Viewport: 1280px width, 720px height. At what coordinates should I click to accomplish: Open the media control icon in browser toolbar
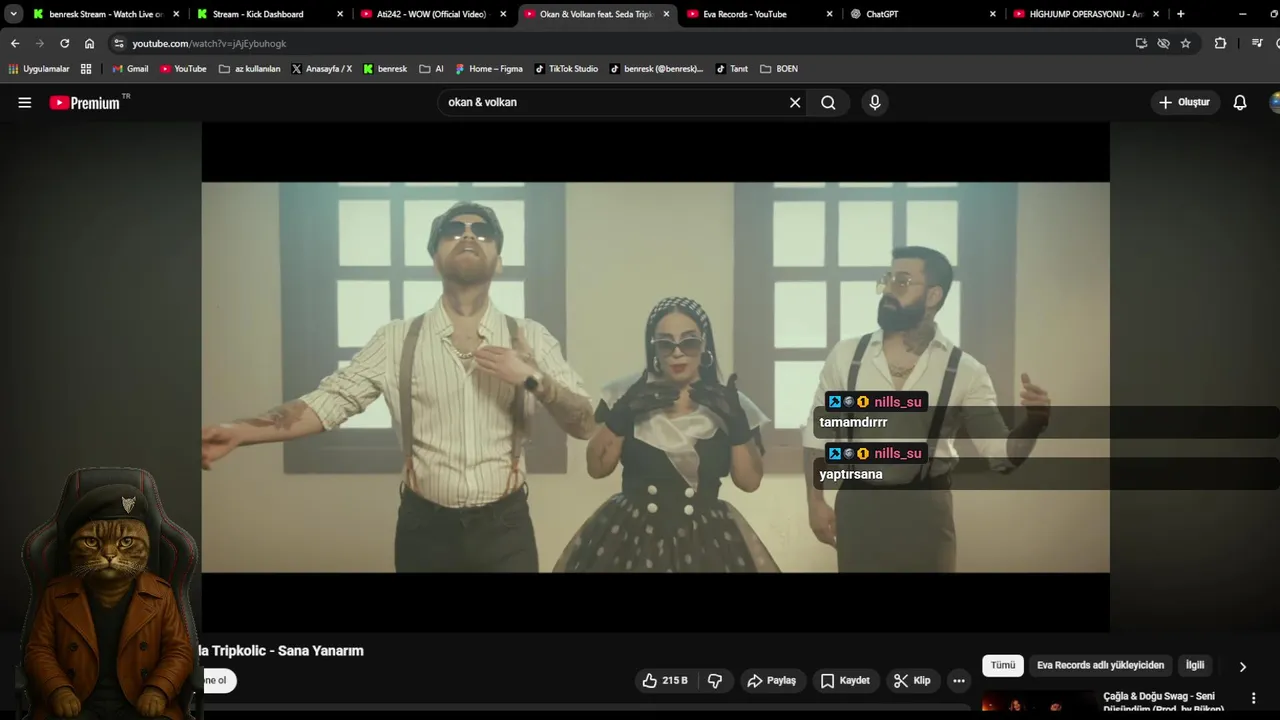pos(1257,43)
